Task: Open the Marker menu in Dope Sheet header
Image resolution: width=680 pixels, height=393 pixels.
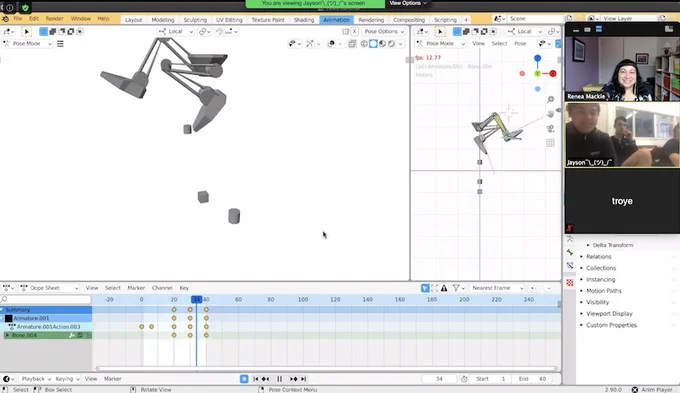Action: [136, 288]
